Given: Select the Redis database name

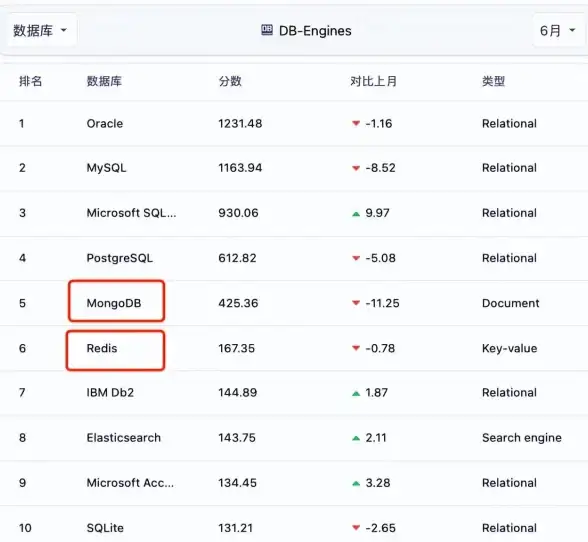Looking at the screenshot, I should (x=102, y=348).
